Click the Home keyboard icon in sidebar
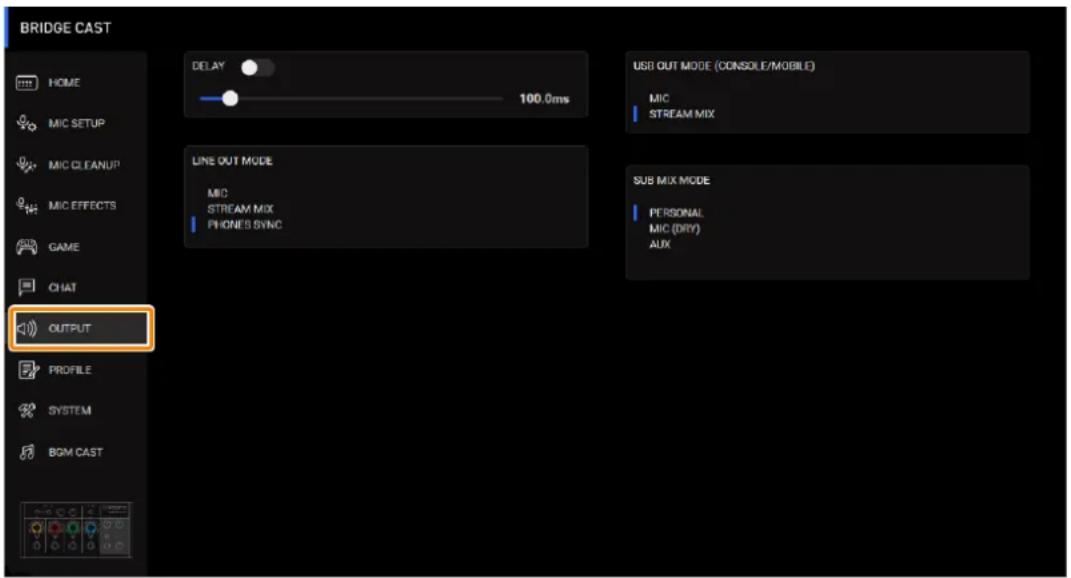This screenshot has width=1071, height=578. click(27, 83)
